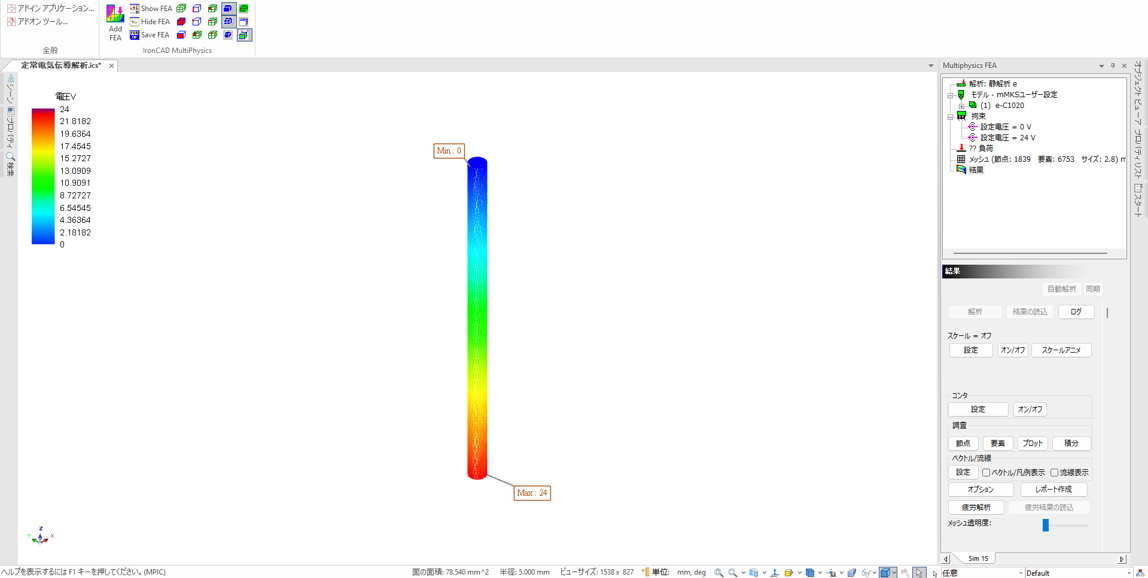Click the レポート作成 button

coord(1054,489)
